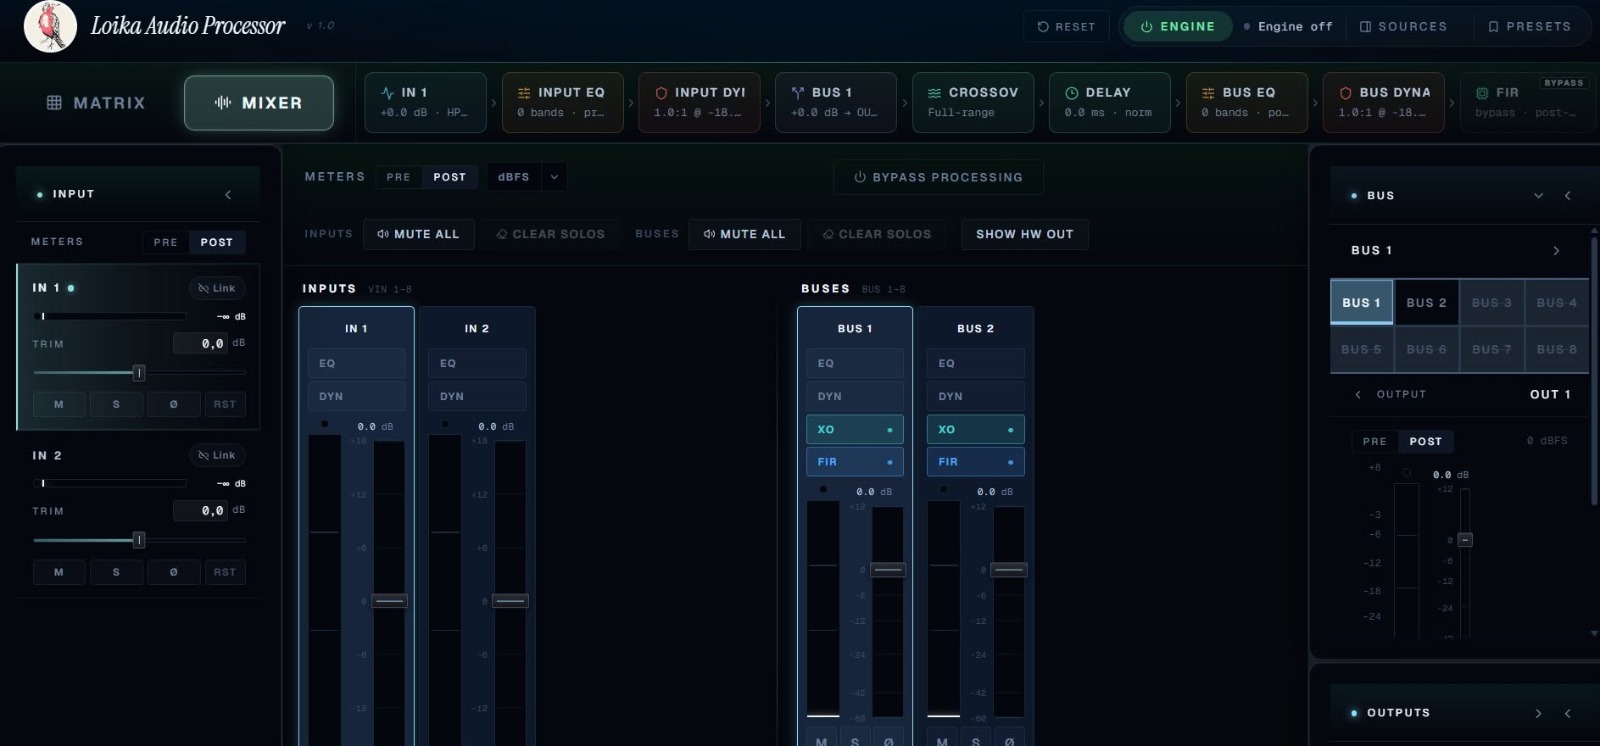This screenshot has height=746, width=1600.
Task: Click the Mixer waveform icon
Action: coord(223,103)
